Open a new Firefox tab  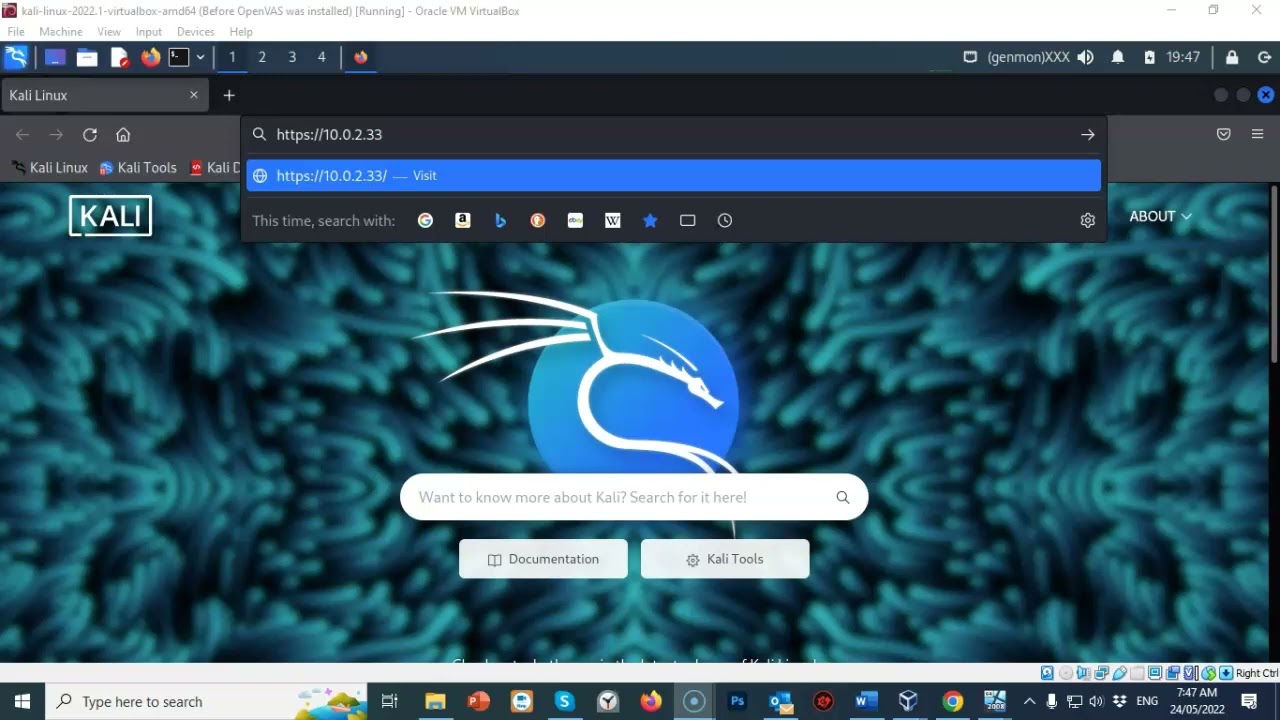[229, 95]
